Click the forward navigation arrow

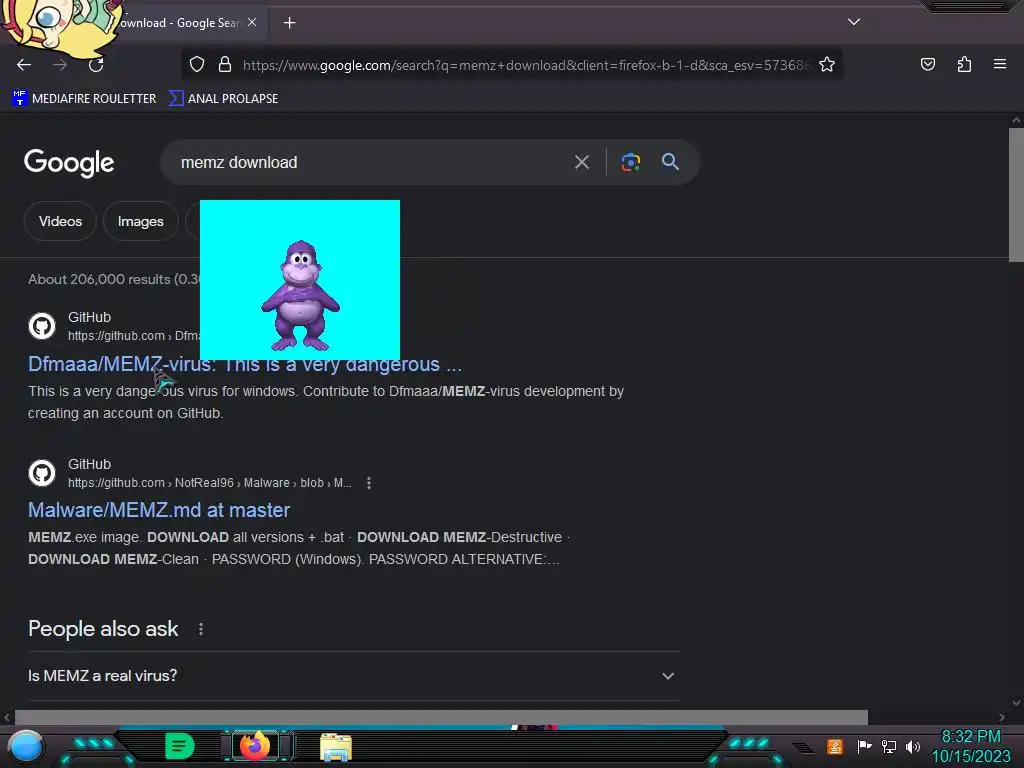point(60,65)
